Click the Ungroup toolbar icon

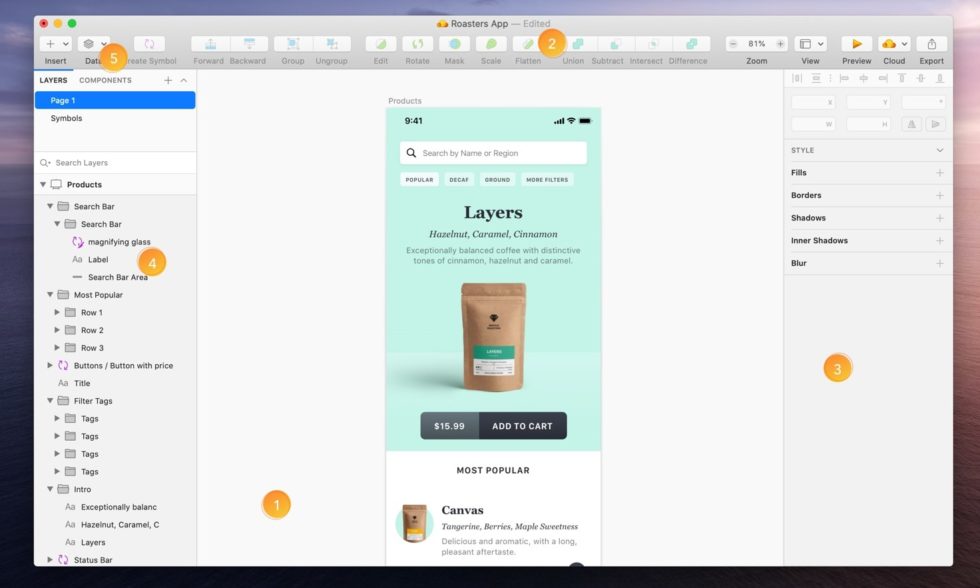(x=331, y=44)
